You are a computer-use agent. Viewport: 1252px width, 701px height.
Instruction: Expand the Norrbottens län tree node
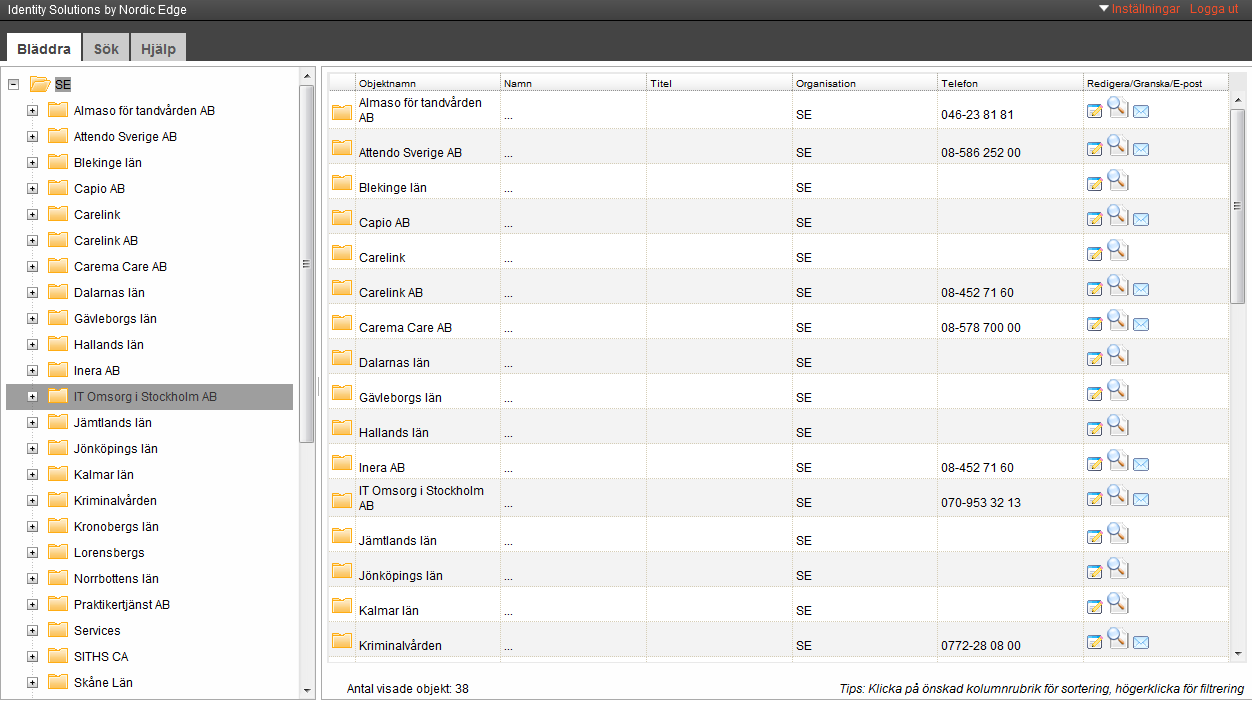pos(32,579)
